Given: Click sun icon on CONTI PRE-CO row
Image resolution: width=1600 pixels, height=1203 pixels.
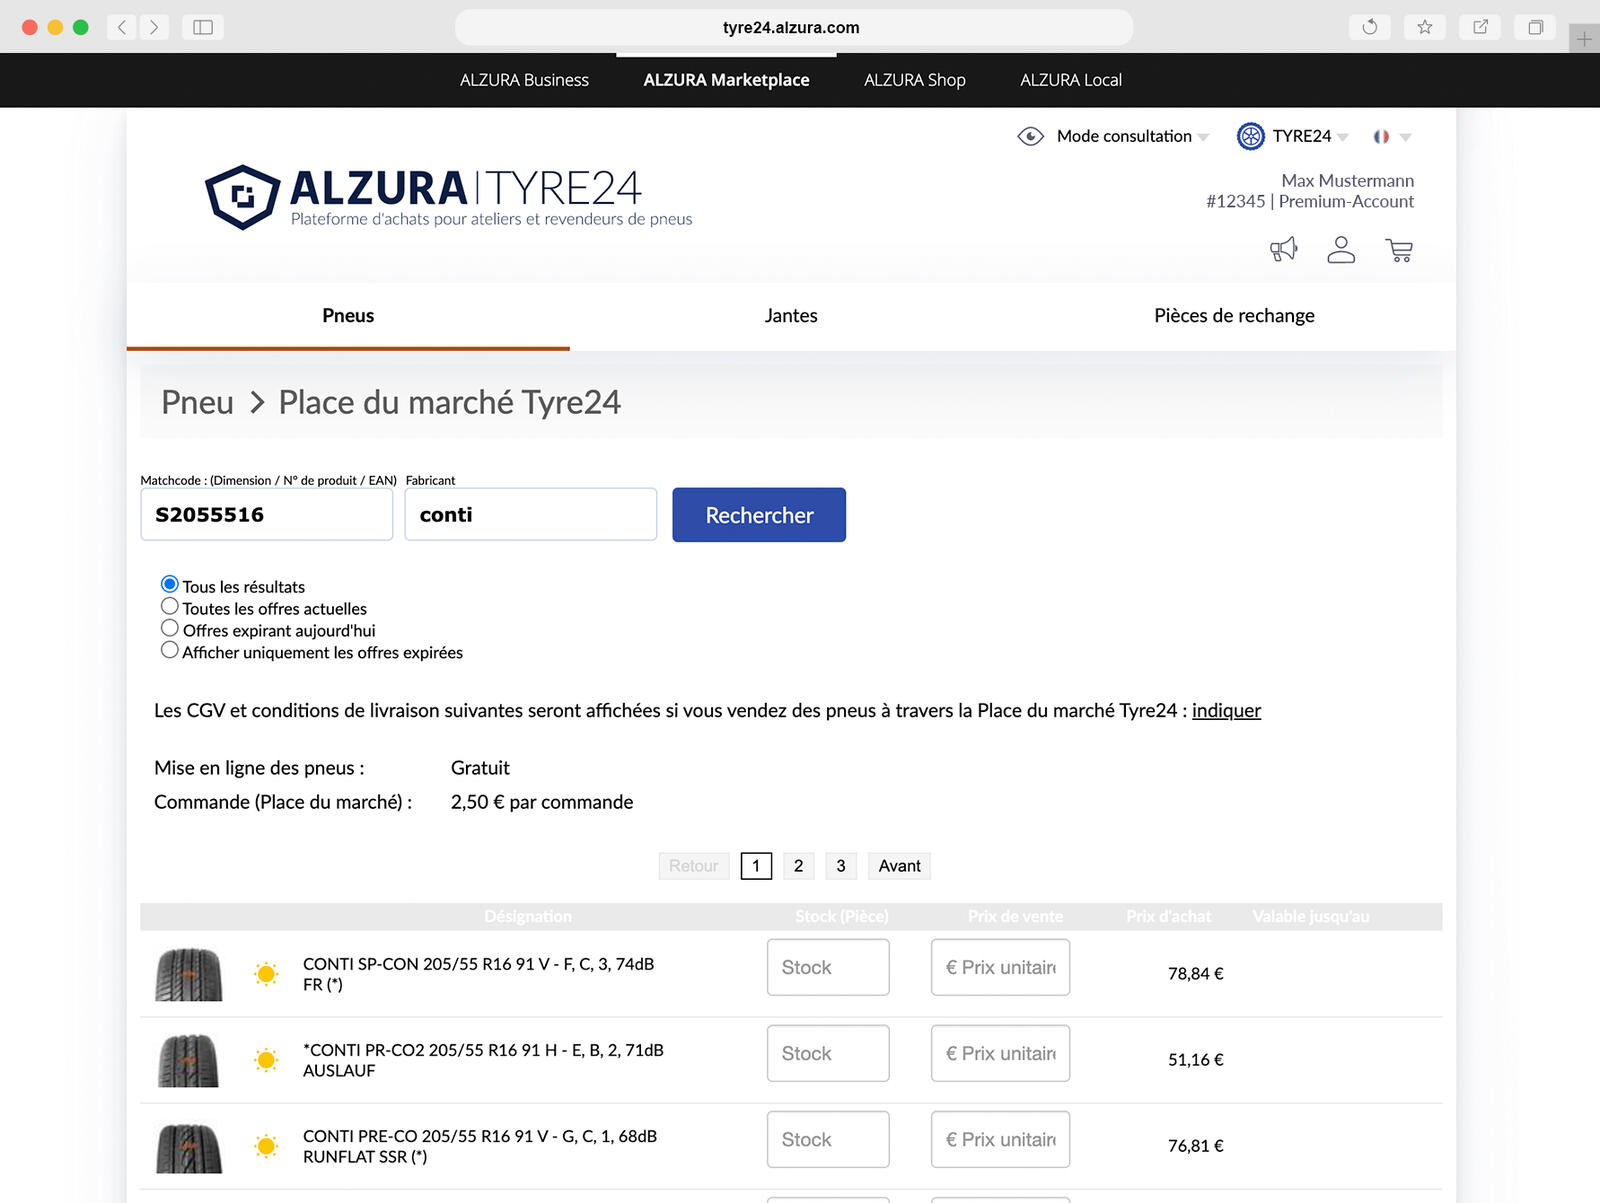Looking at the screenshot, I should pyautogui.click(x=266, y=1146).
